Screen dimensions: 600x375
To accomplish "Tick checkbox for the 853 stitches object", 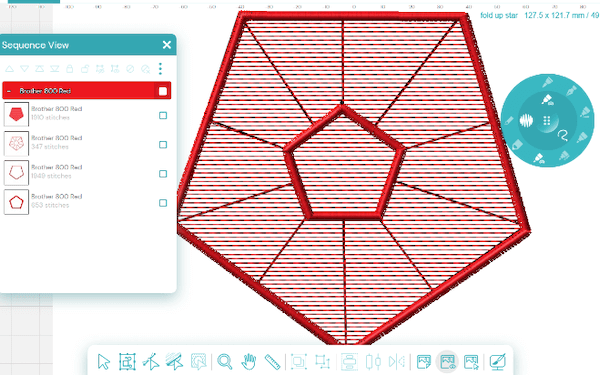I will point(163,203).
